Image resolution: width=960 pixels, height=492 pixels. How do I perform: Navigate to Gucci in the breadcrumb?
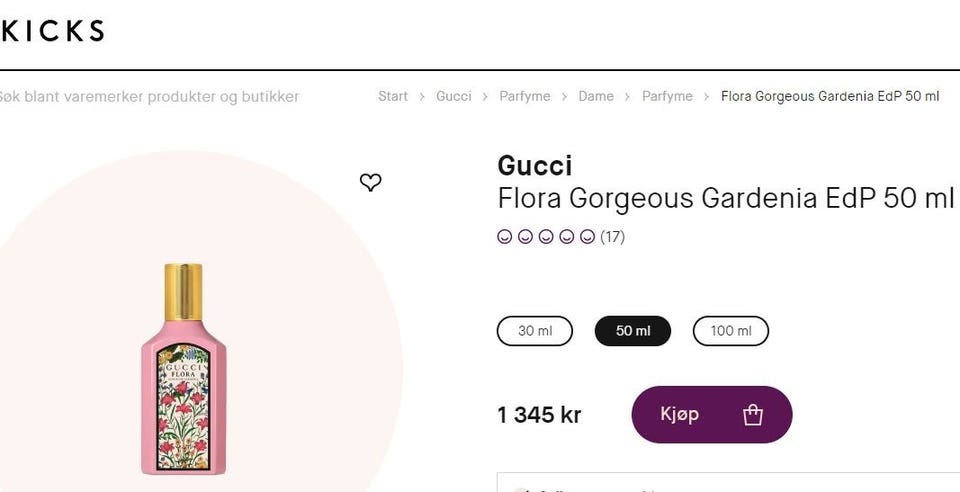point(454,96)
